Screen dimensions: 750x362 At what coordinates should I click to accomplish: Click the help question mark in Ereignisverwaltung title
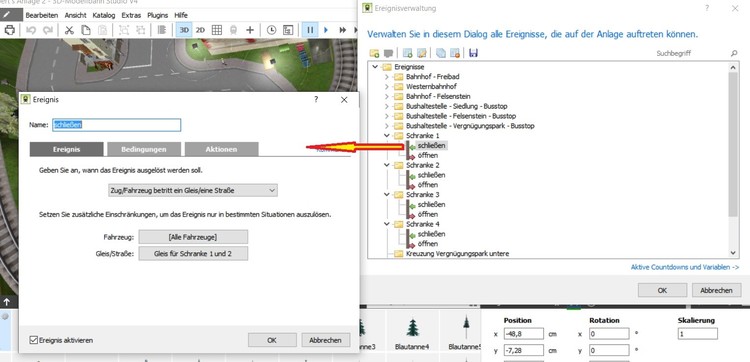tap(706, 8)
